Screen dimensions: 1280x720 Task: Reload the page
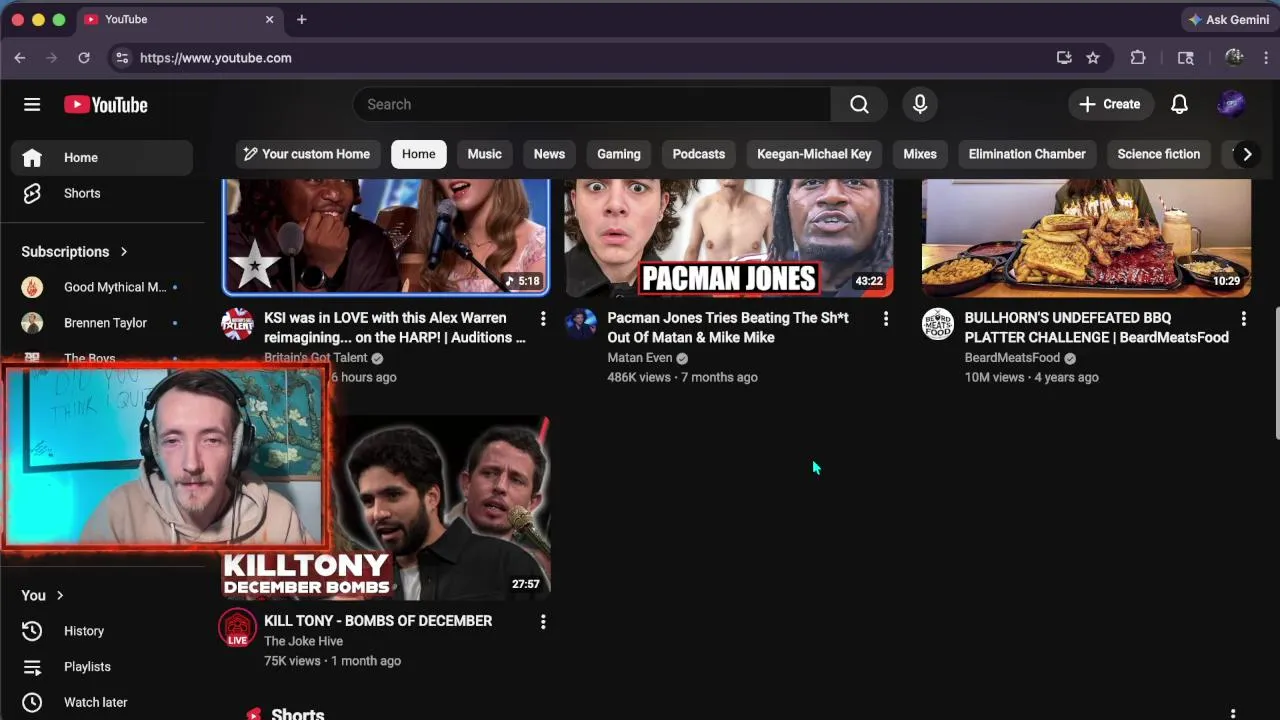tap(84, 58)
